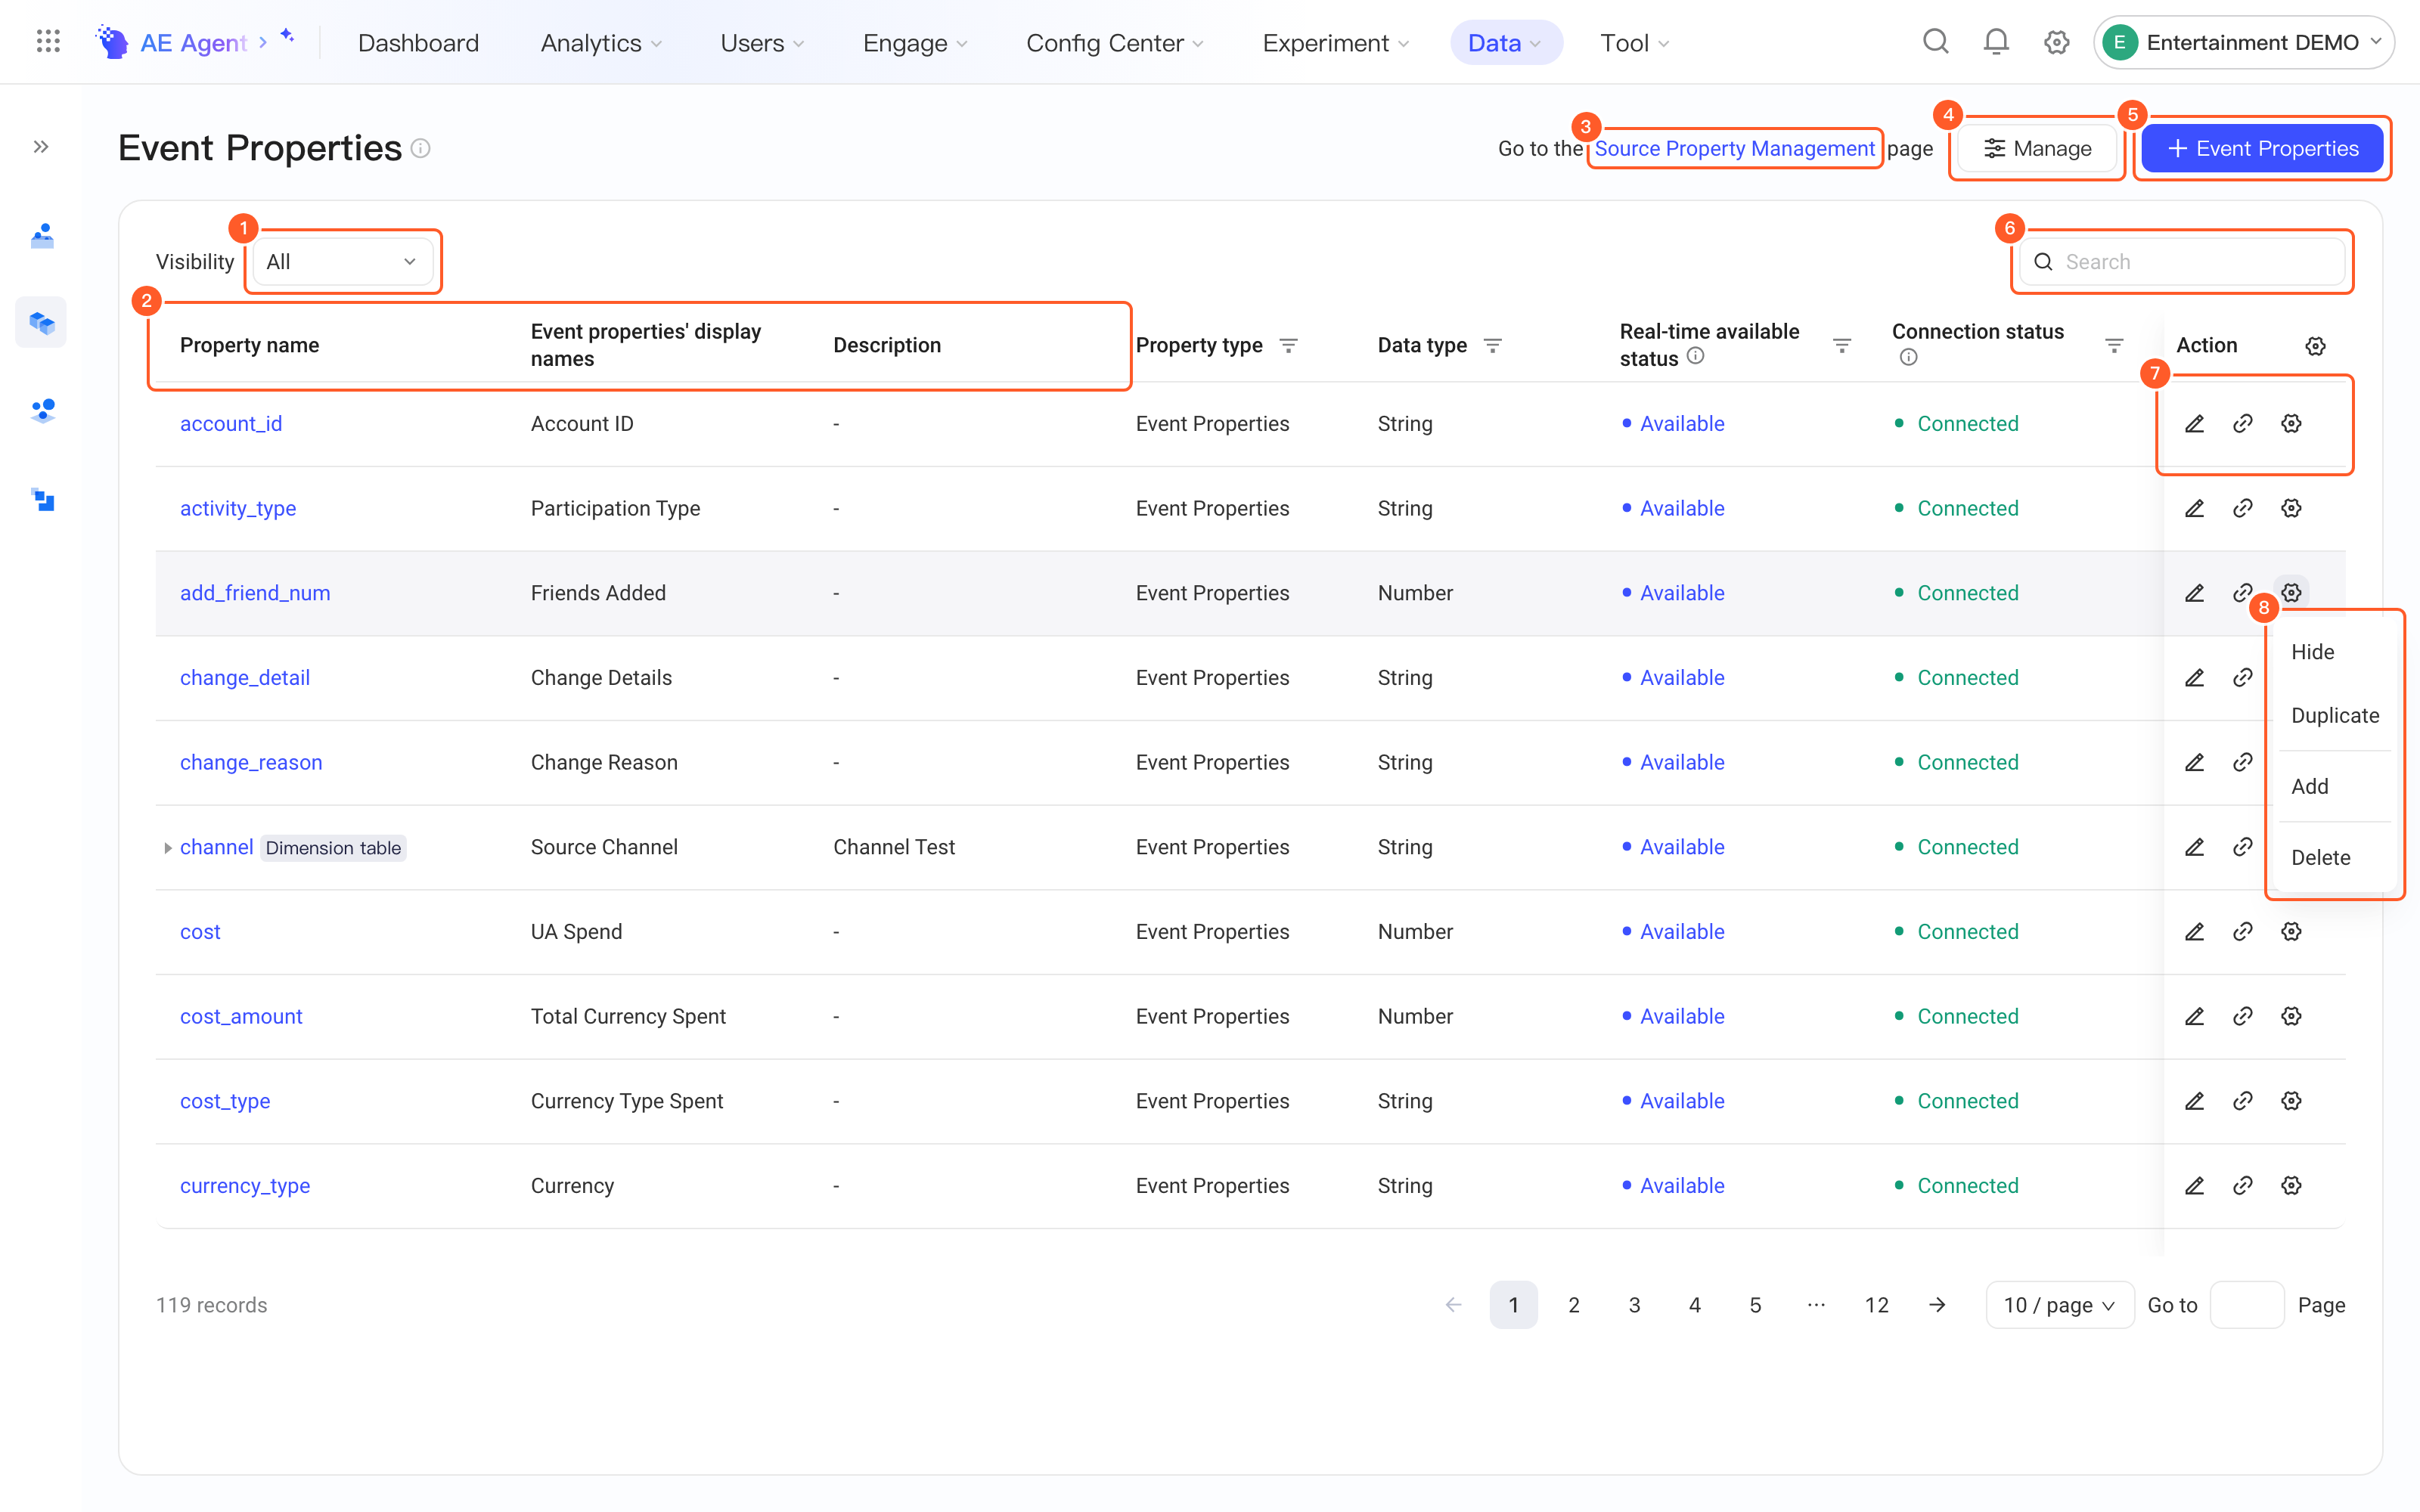Edit the currency_type property

[x=2194, y=1186]
